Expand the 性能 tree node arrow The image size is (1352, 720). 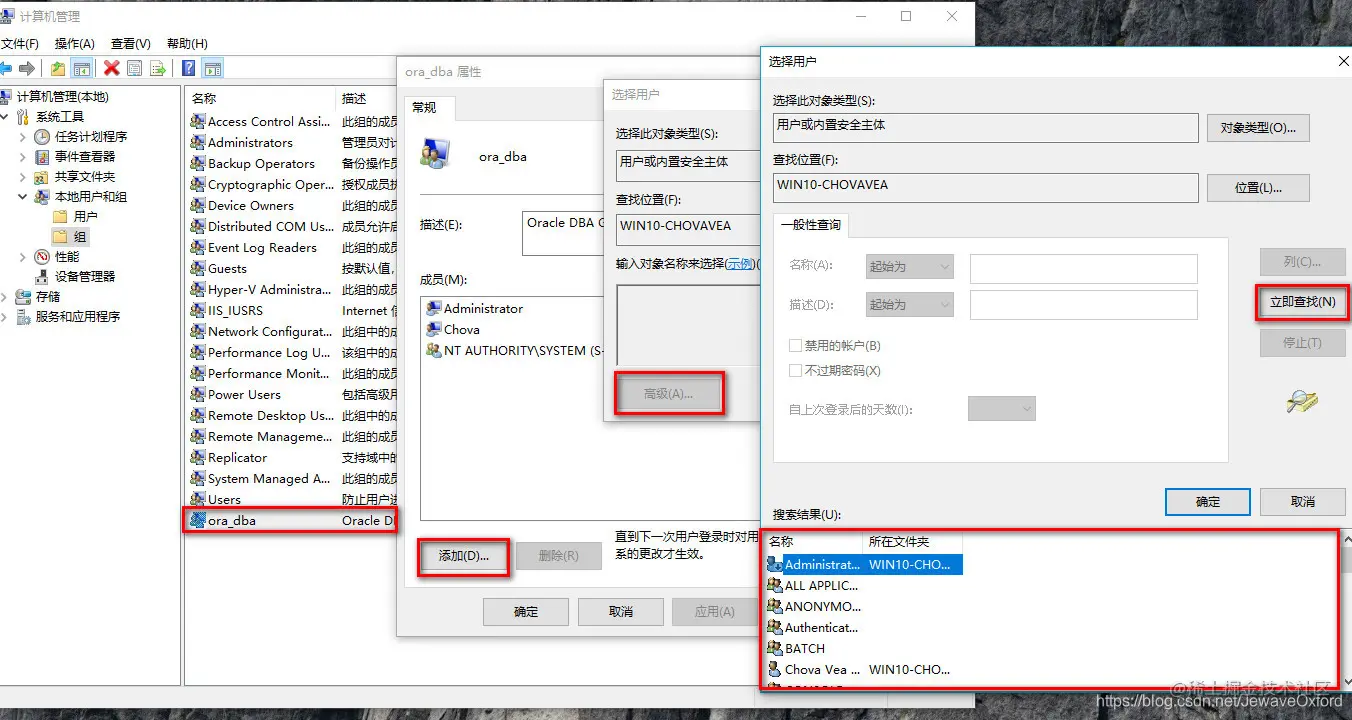(x=23, y=257)
